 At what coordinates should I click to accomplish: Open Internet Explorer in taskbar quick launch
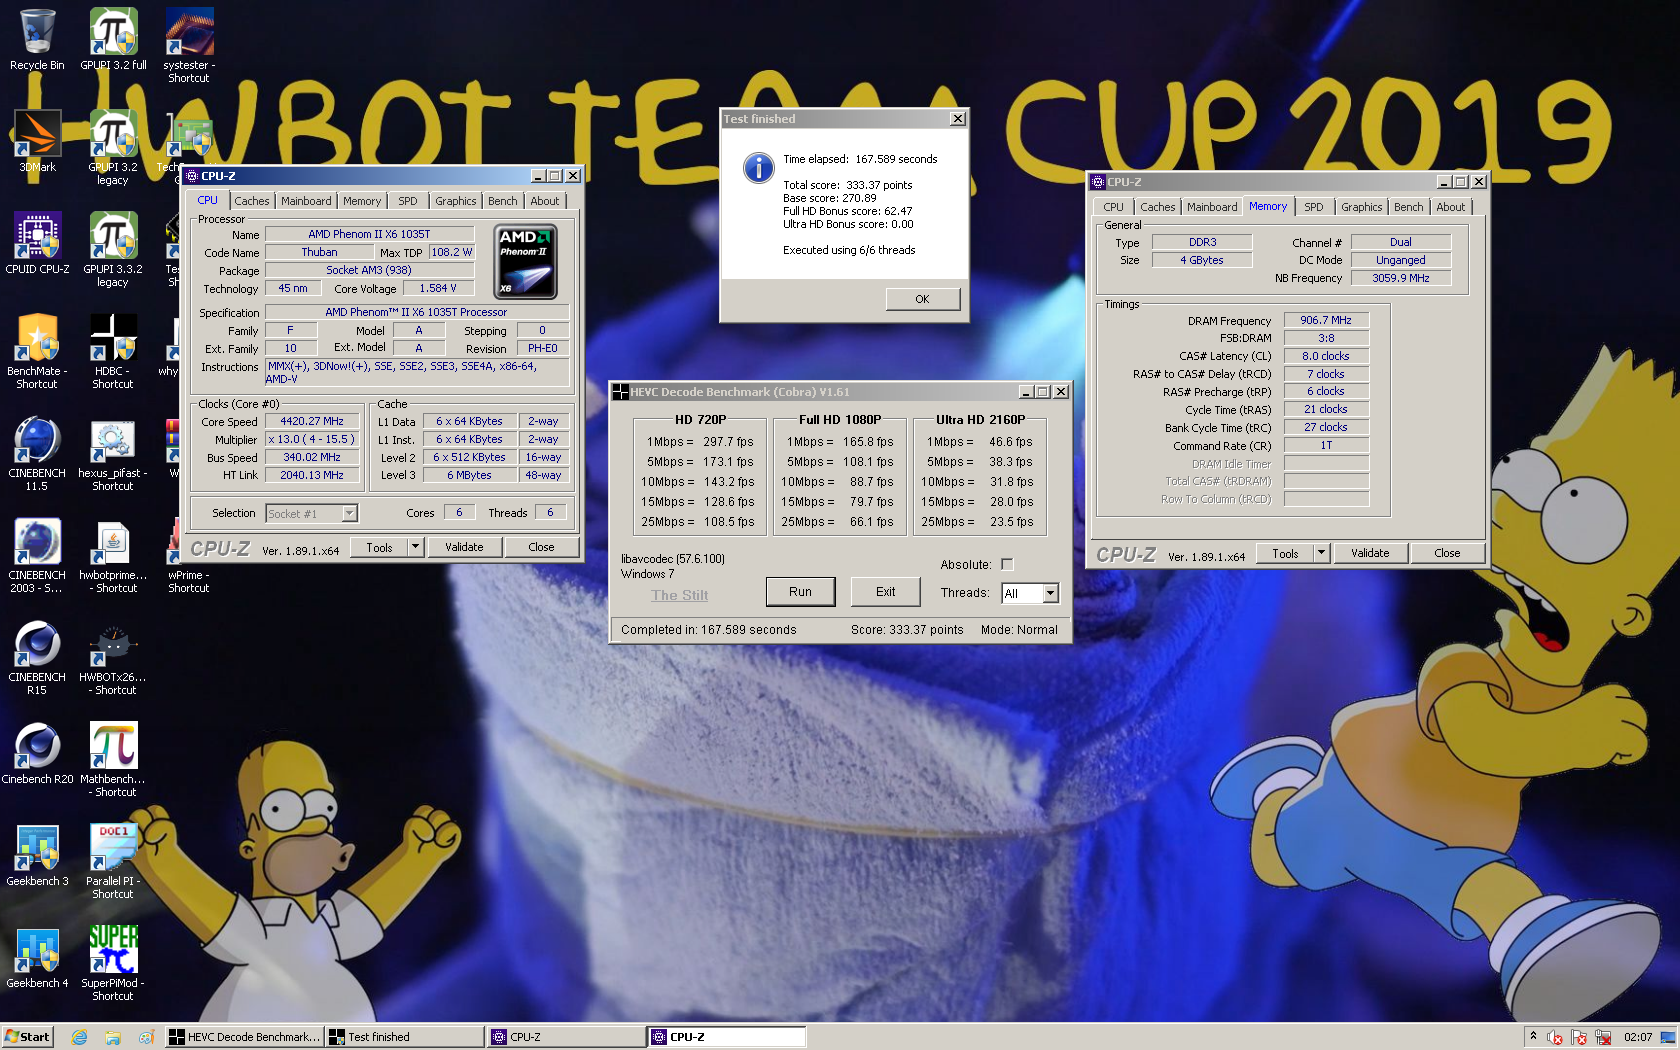[x=80, y=1037]
